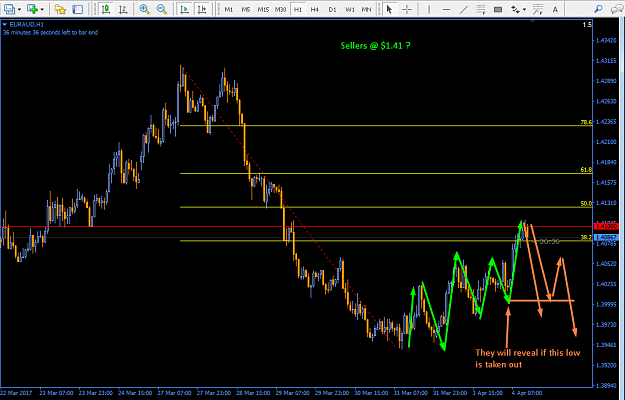Select the 78.6 Fibonacci level line
Viewport: 625px width, 400px height.
pyautogui.click(x=386, y=125)
